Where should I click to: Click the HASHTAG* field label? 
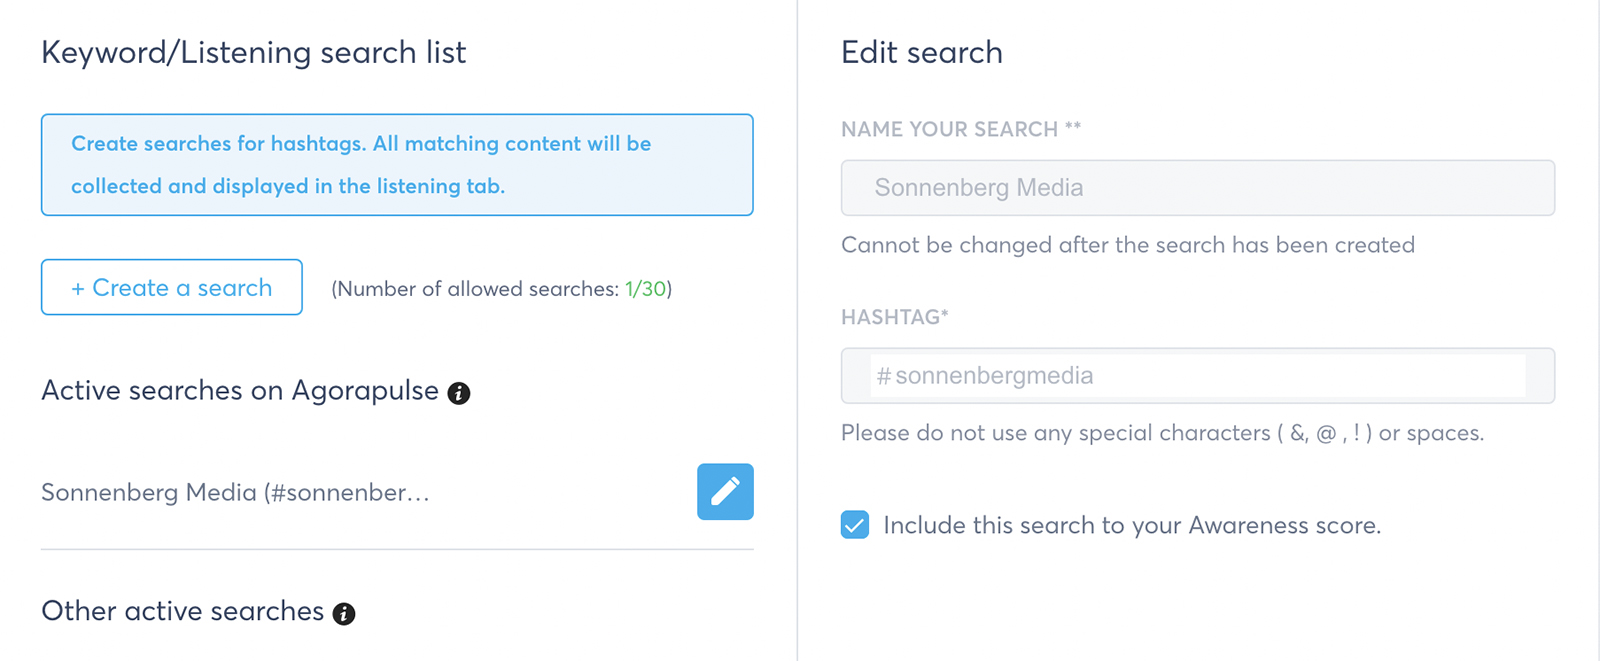click(x=895, y=317)
